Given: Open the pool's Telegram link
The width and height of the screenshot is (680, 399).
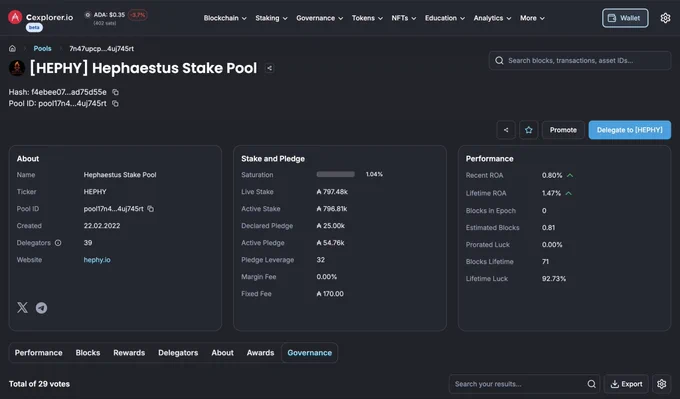Looking at the screenshot, I should pos(41,307).
